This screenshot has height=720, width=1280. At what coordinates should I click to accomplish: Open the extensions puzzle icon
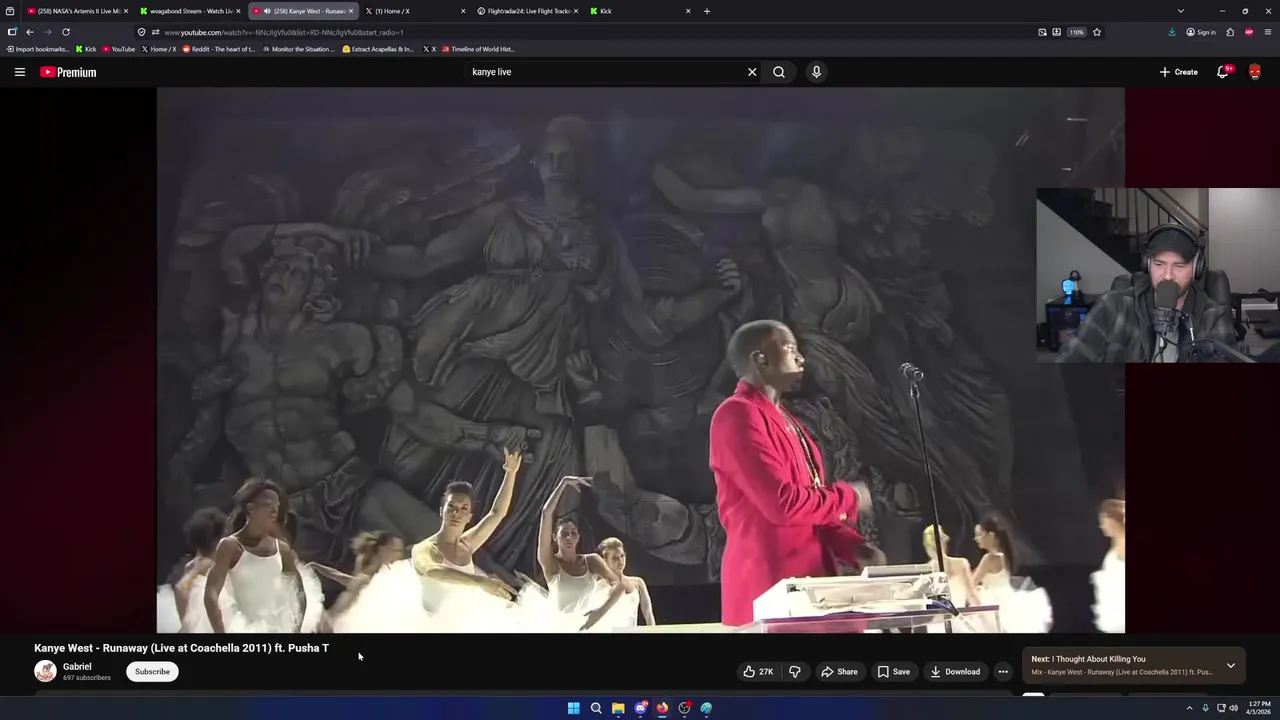coord(1230,32)
